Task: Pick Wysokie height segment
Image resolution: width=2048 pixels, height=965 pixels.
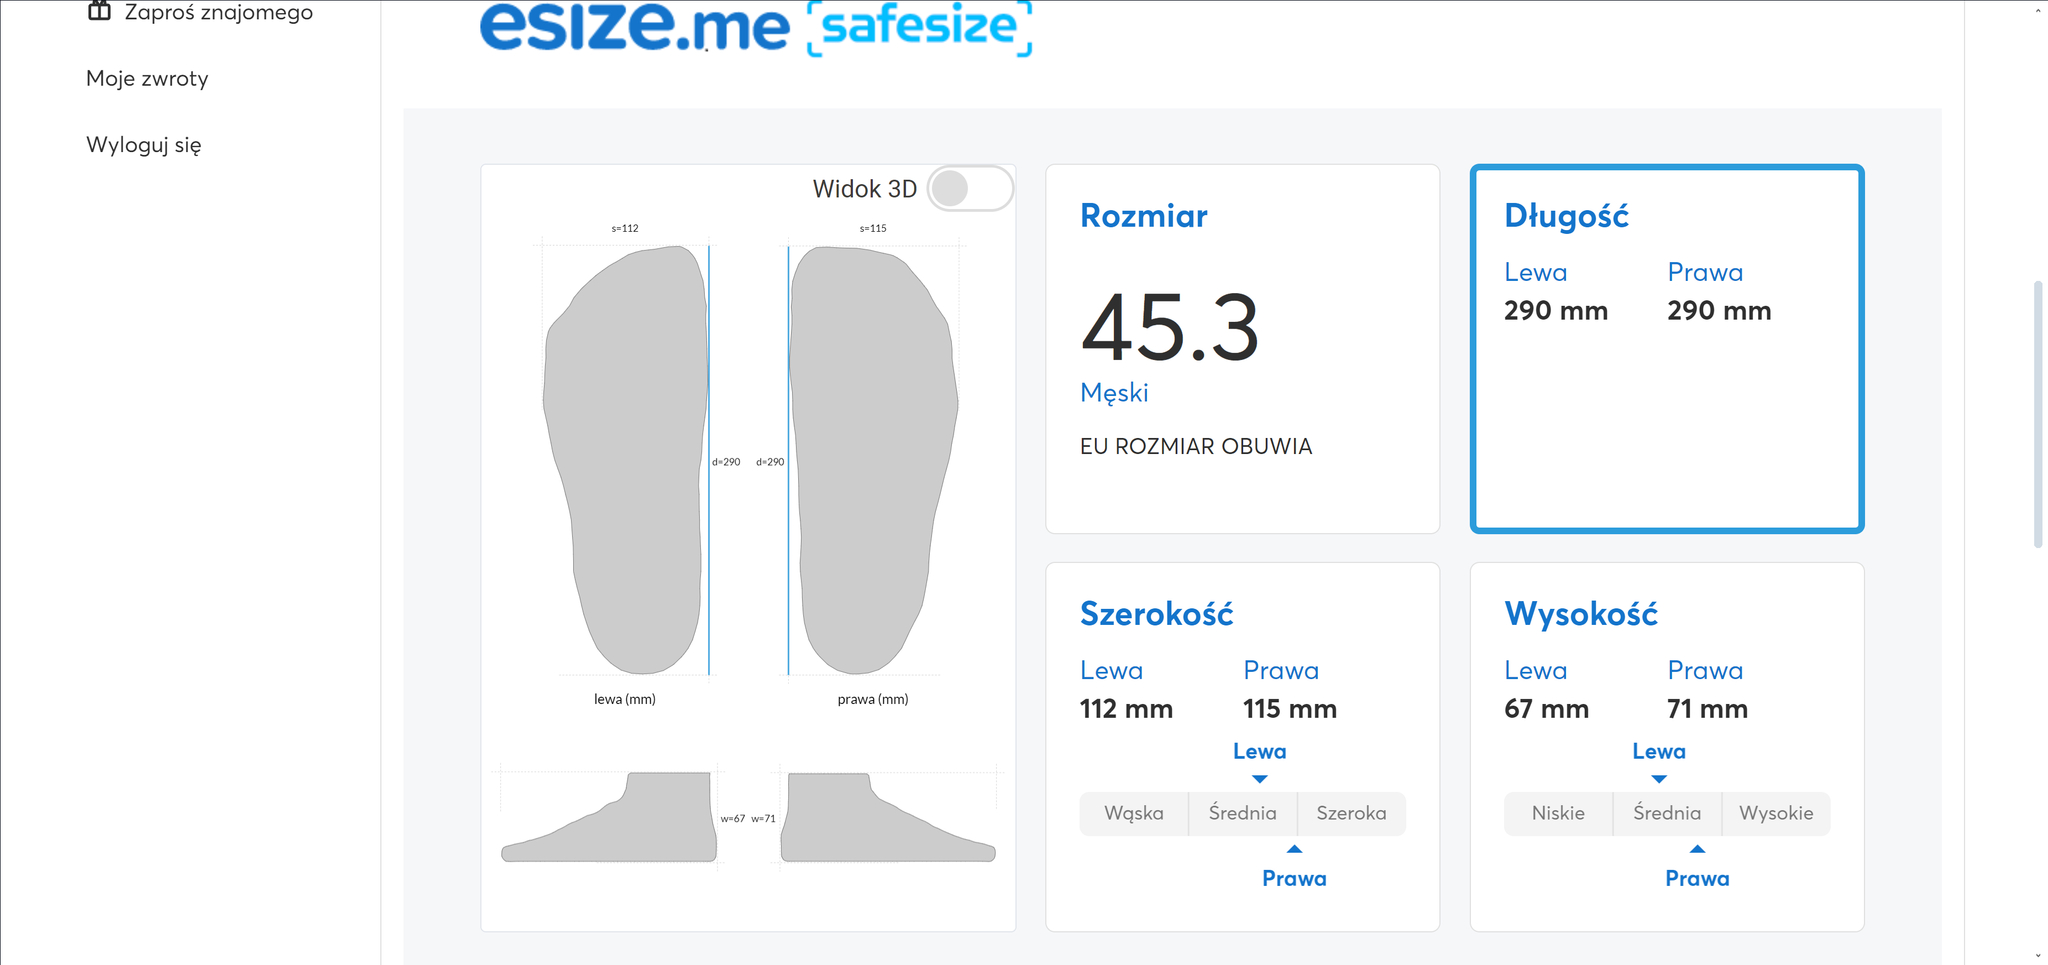Action: (x=1776, y=813)
